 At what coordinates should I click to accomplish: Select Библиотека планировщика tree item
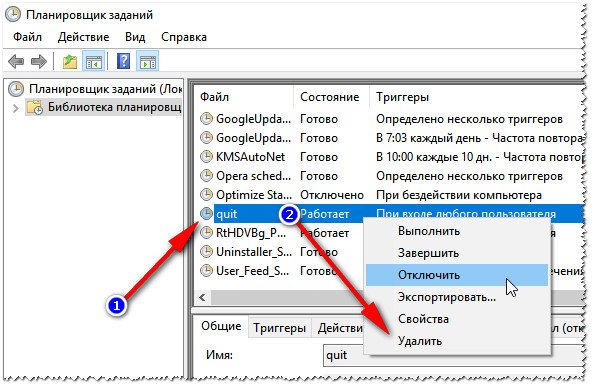pyautogui.click(x=114, y=107)
